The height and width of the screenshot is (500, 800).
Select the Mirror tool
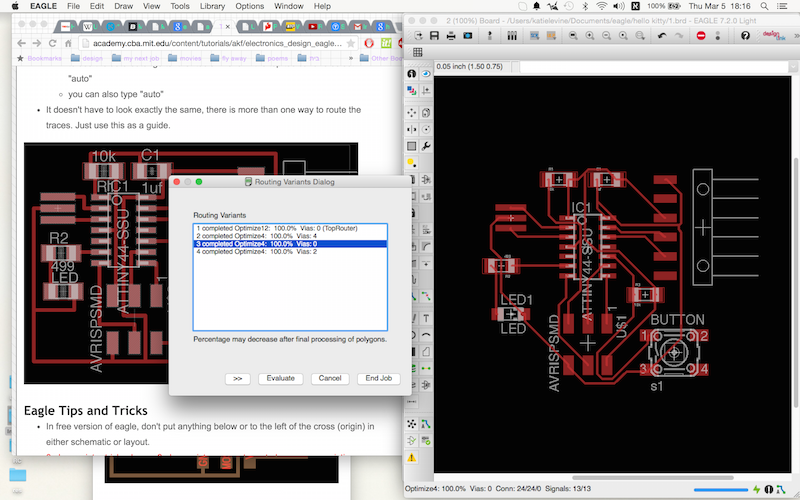pos(412,130)
